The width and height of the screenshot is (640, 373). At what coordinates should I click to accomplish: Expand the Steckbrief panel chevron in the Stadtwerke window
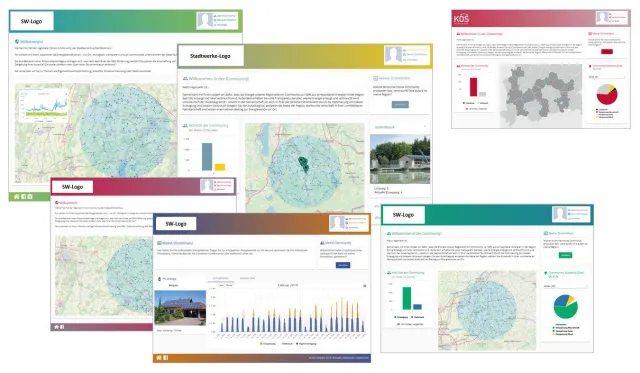424,127
